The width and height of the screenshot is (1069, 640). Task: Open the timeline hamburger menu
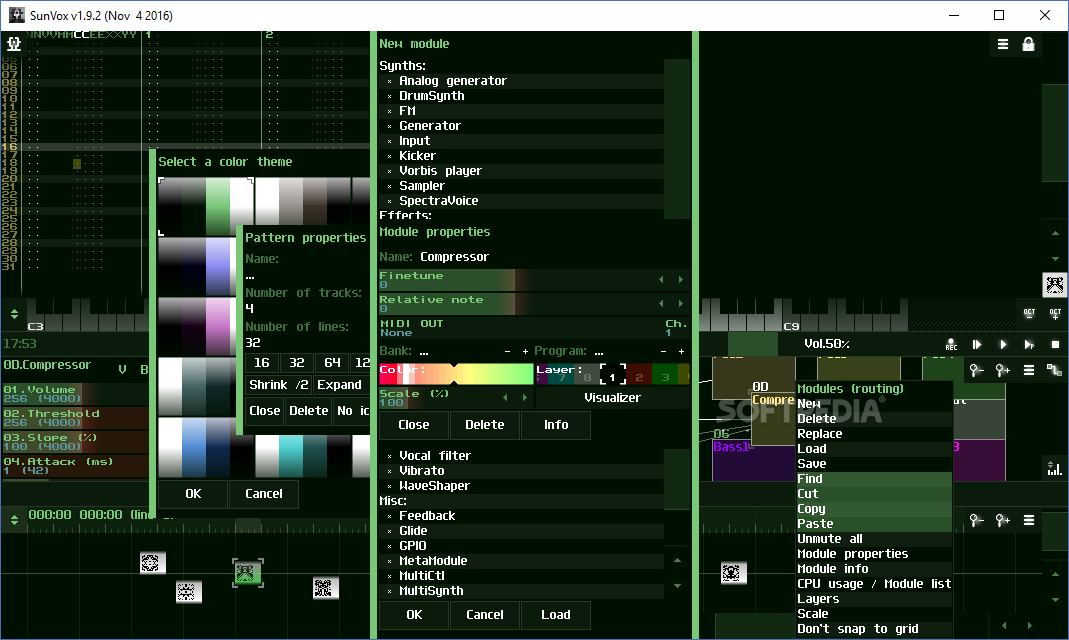click(1029, 521)
